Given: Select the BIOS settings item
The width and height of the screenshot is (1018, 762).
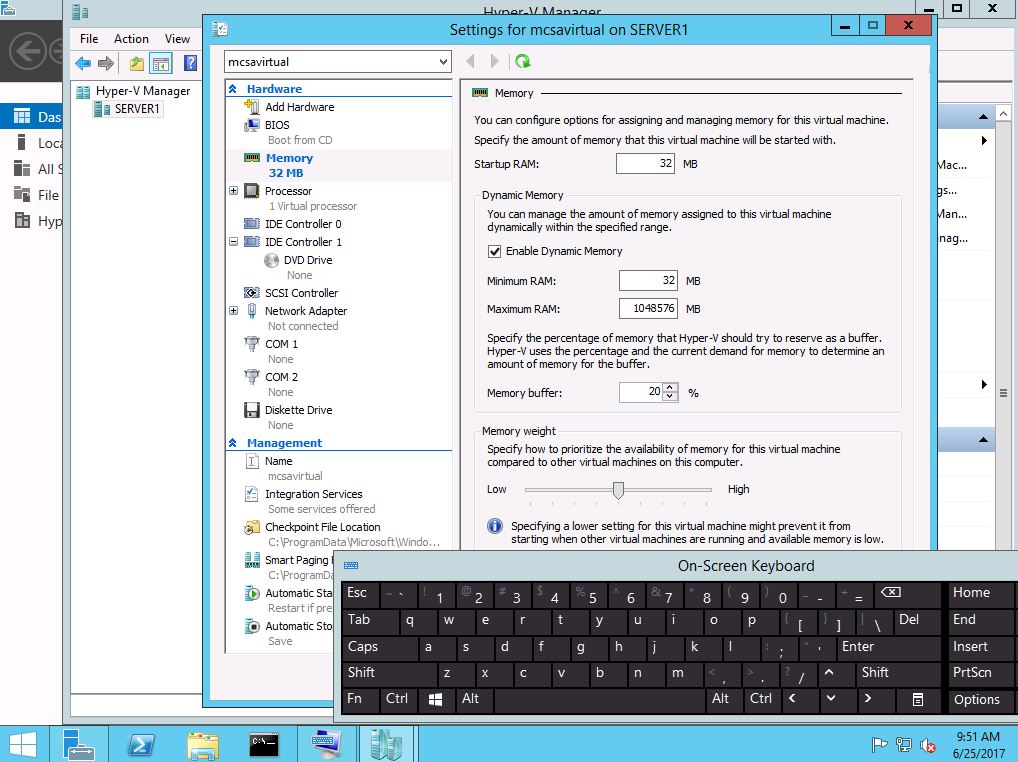Looking at the screenshot, I should (277, 125).
